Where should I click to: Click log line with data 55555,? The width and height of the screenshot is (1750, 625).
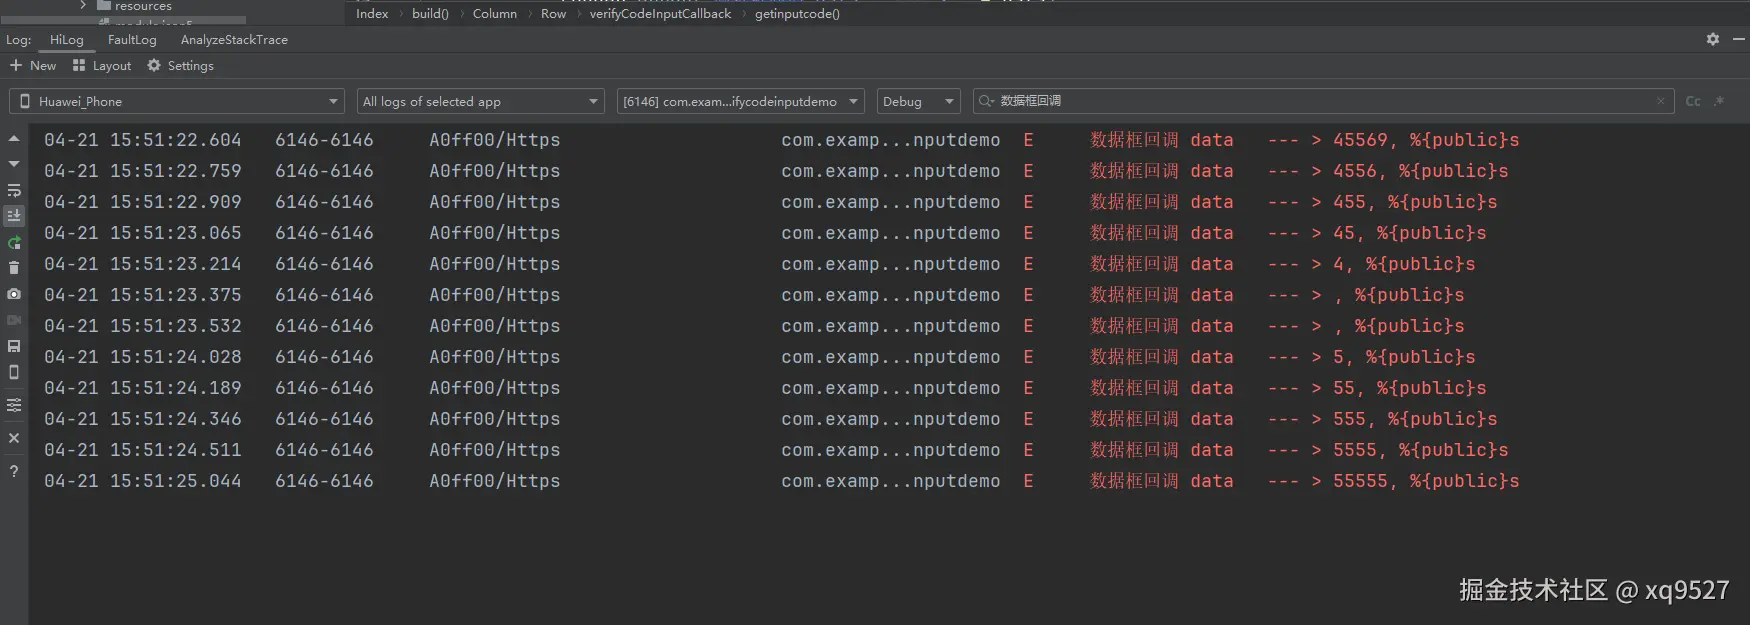pos(889,481)
